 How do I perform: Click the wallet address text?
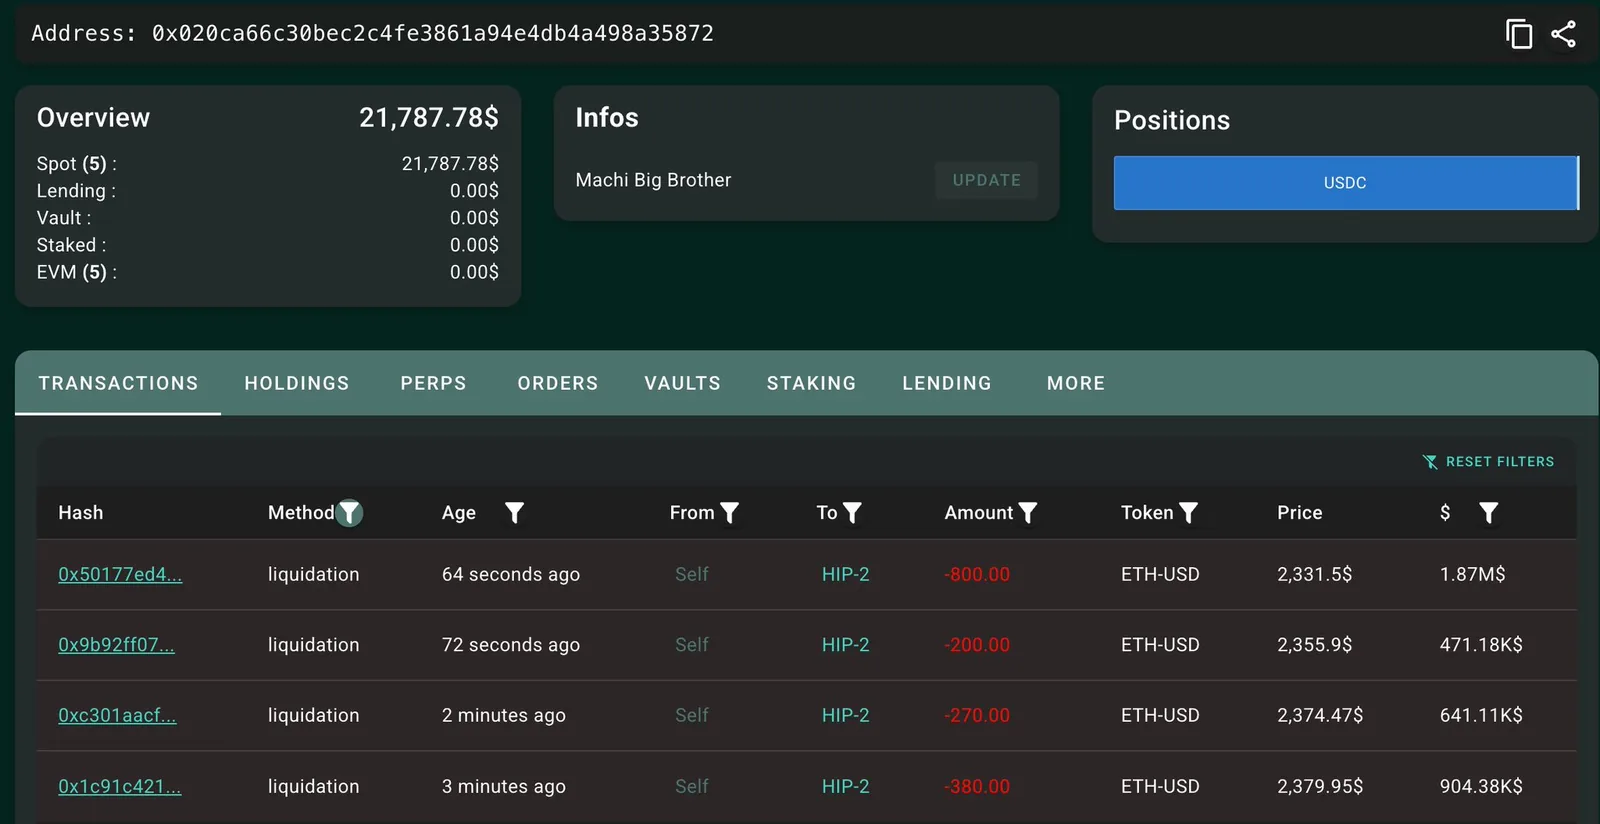click(433, 33)
